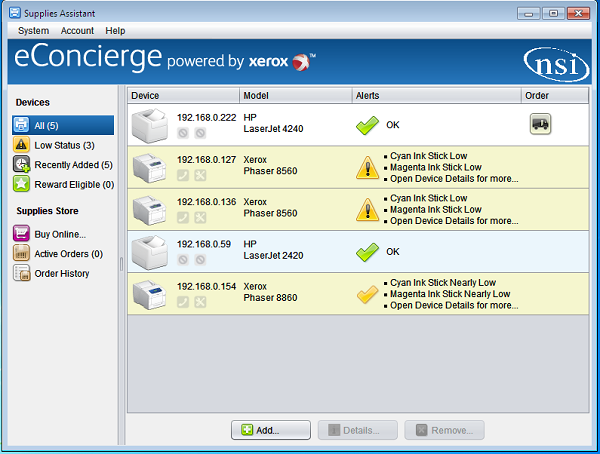Select the 192.168.0.59 address text
Image resolution: width=600 pixels, height=454 pixels.
click(204, 244)
